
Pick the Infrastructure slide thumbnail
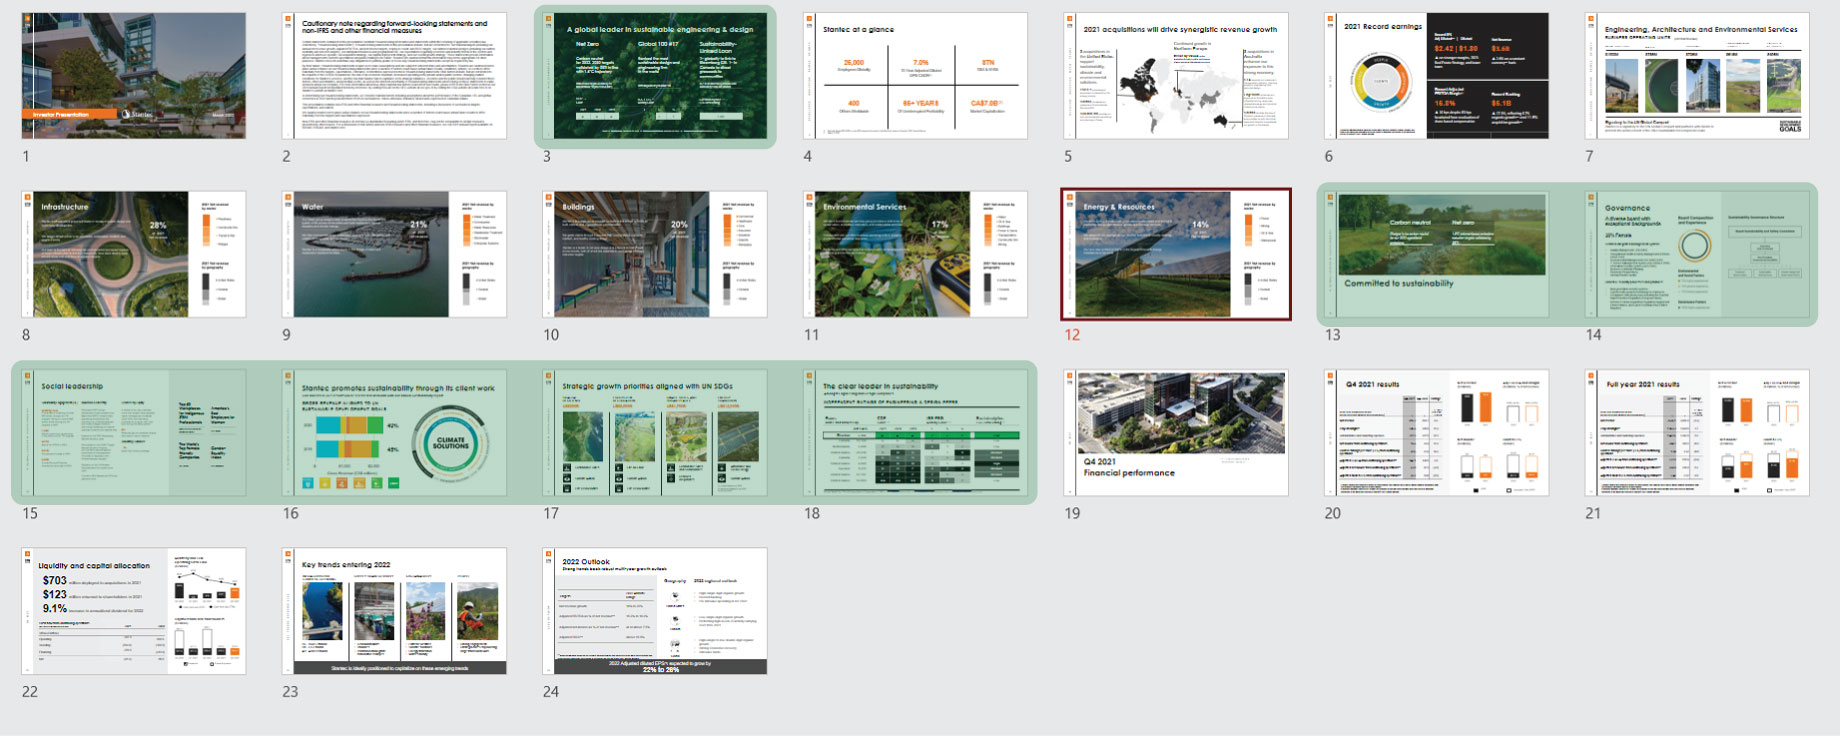(134, 255)
